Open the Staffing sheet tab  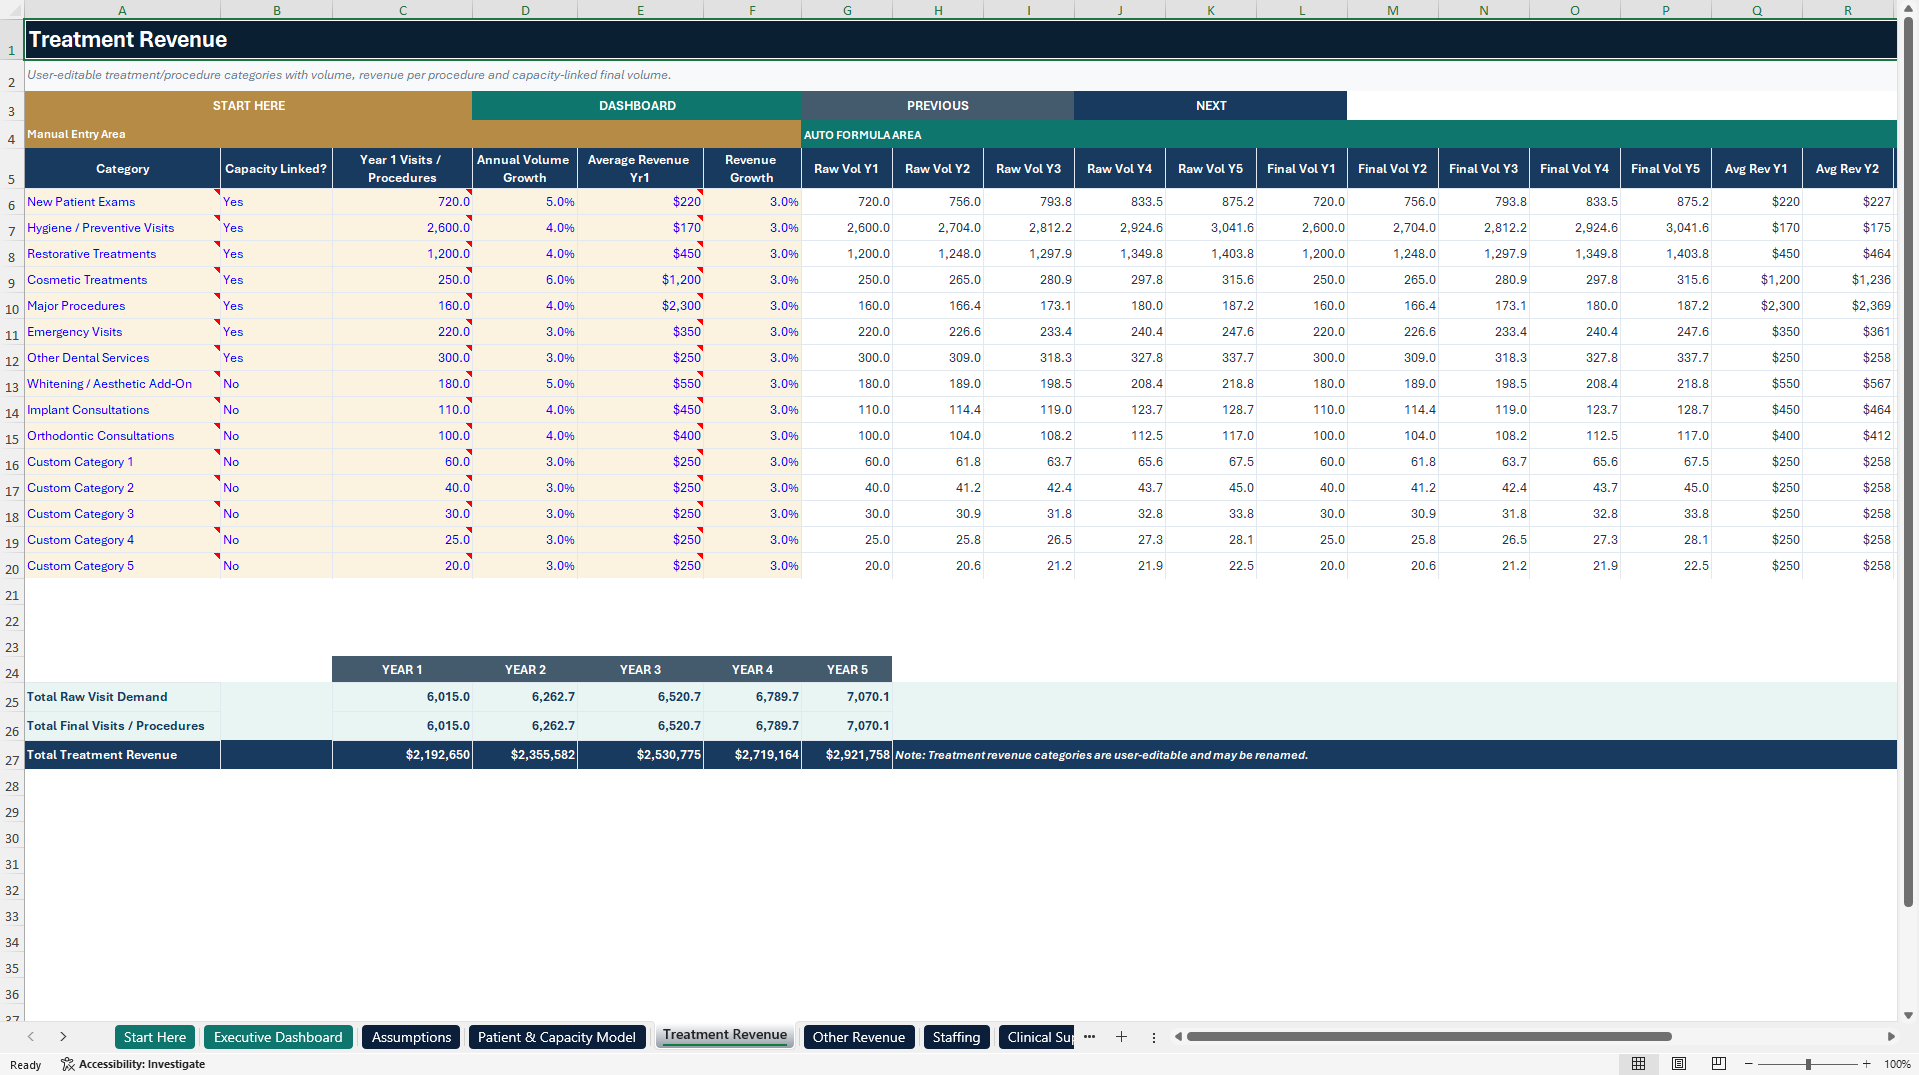coord(956,1037)
